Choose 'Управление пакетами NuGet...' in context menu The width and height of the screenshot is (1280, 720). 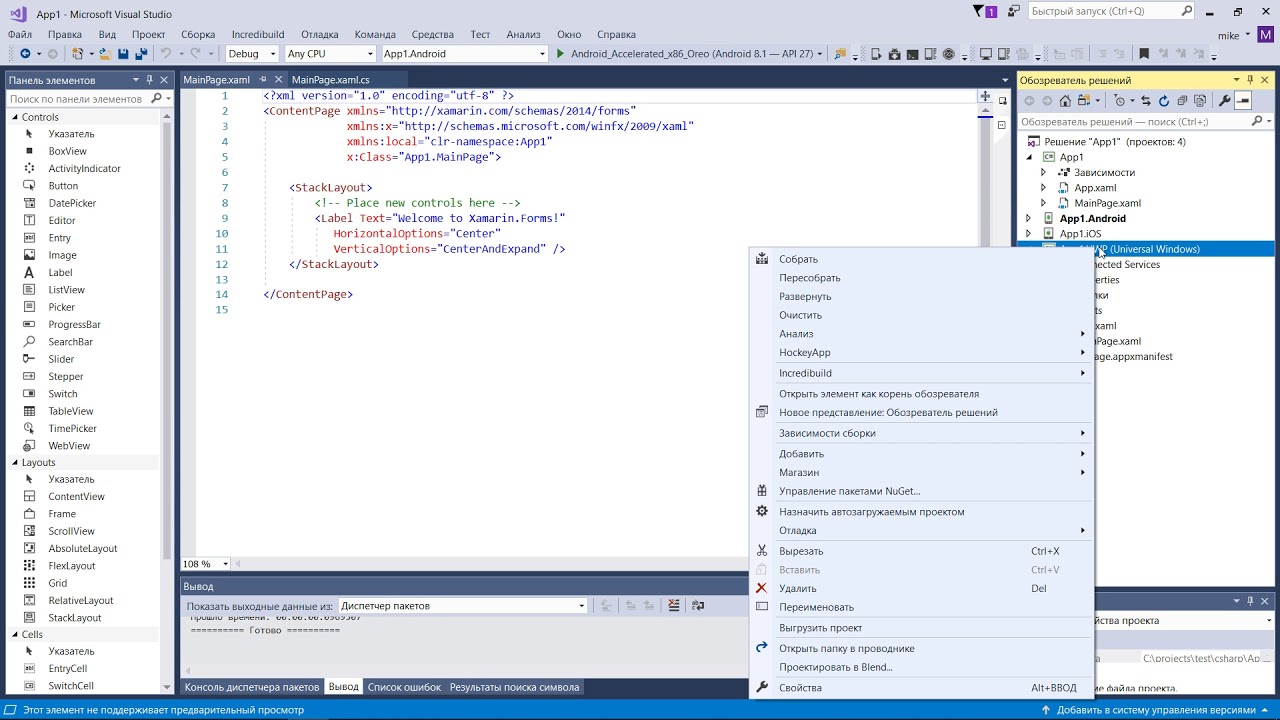pyautogui.click(x=920, y=491)
